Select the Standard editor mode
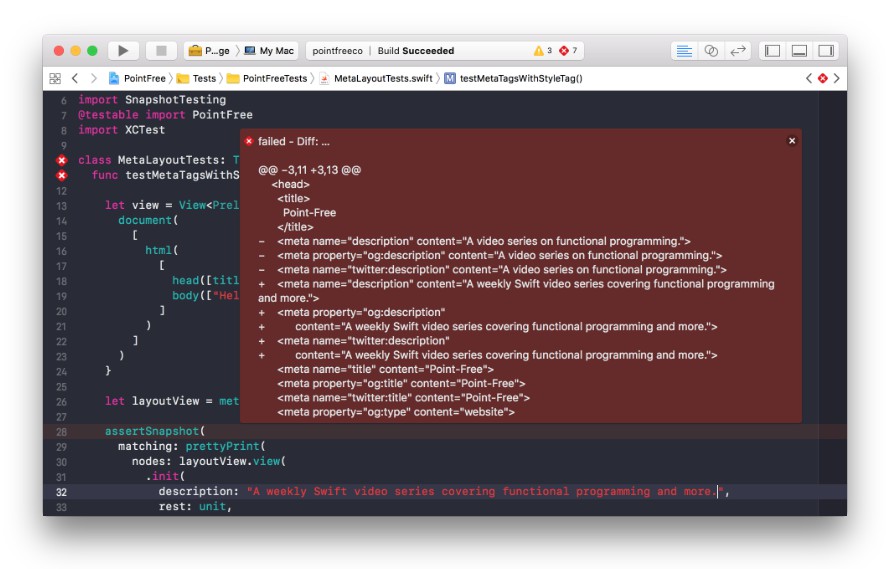The width and height of the screenshot is (886, 569). tap(684, 50)
